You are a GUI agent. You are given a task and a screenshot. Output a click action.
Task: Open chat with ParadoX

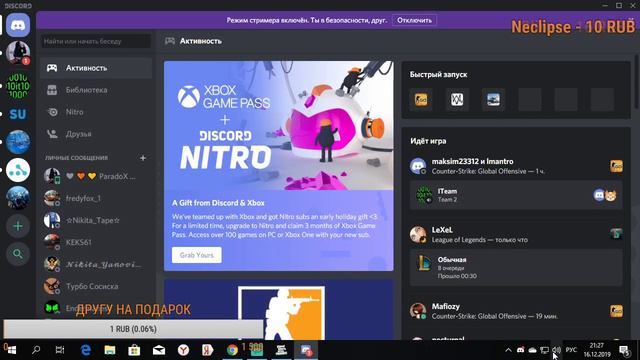96,176
